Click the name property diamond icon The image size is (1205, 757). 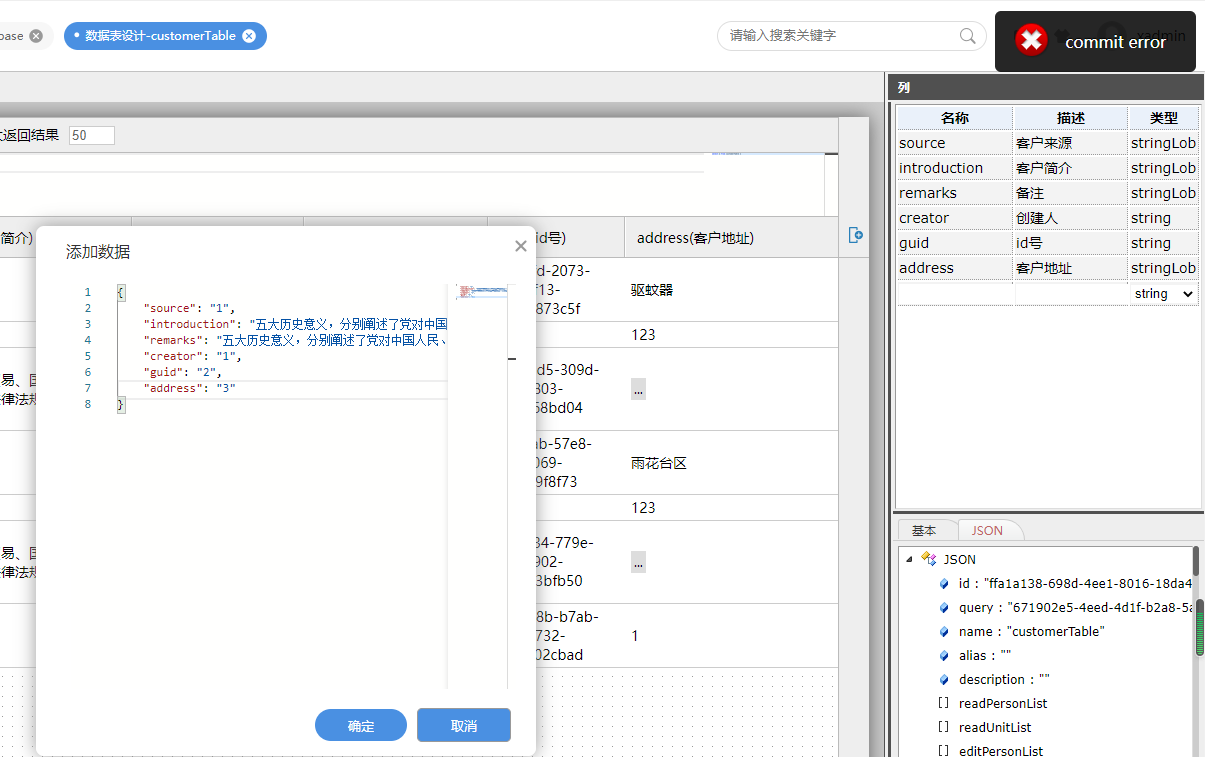point(944,632)
